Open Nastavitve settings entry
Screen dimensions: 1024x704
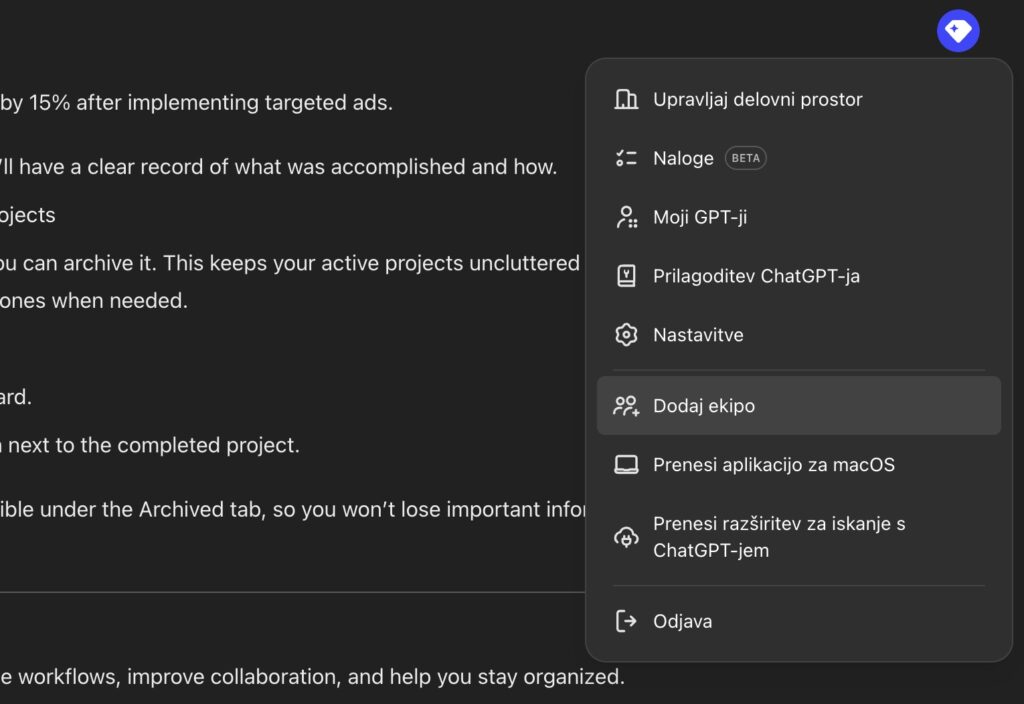(x=799, y=334)
